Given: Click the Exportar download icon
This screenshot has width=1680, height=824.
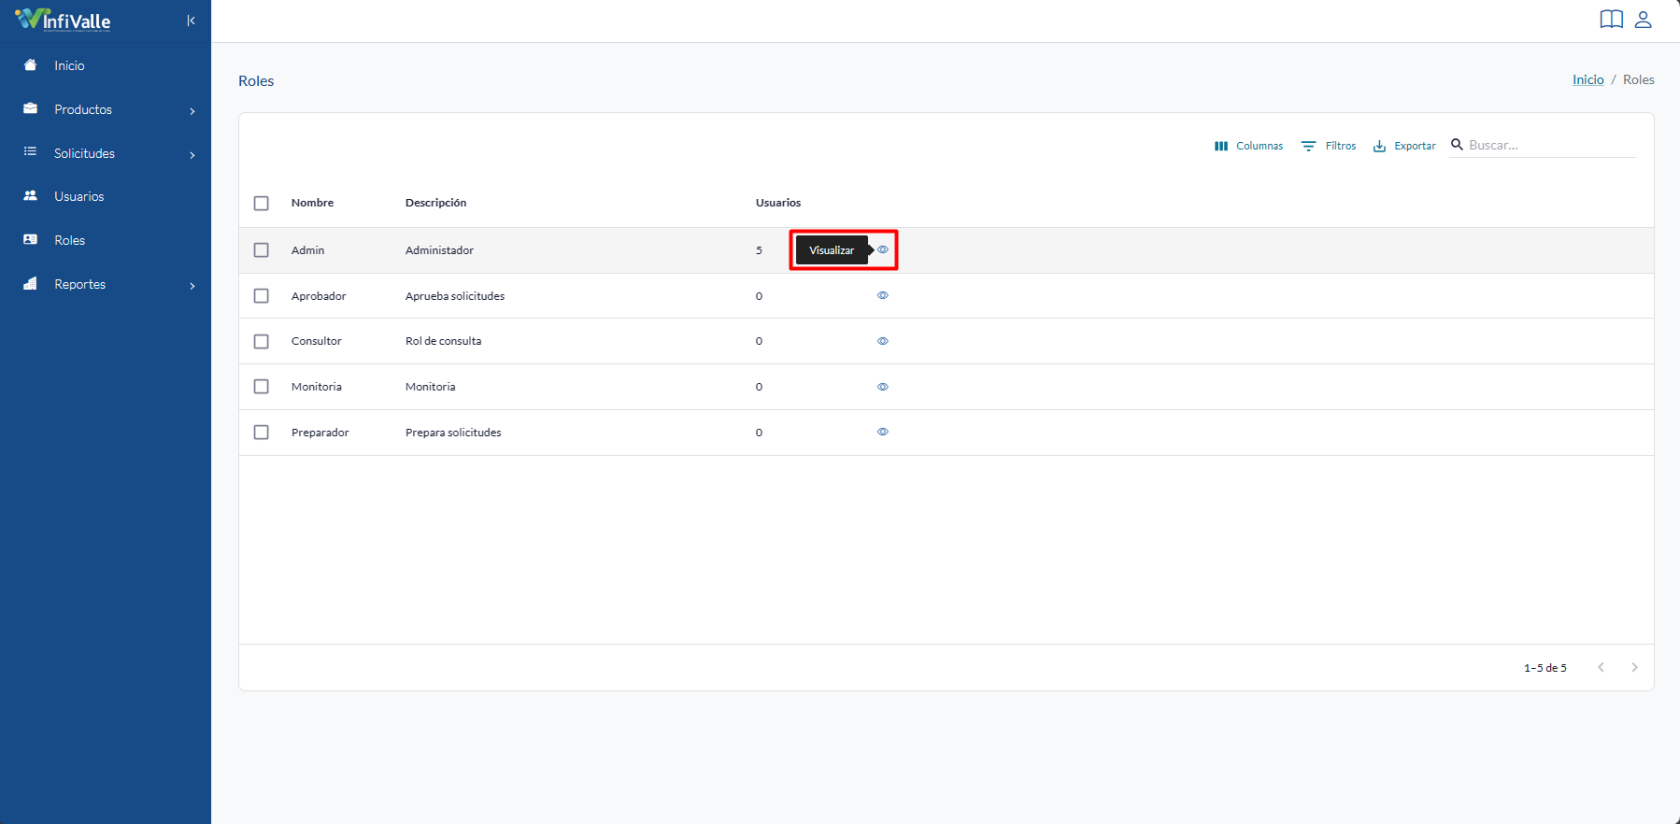Looking at the screenshot, I should [x=1380, y=146].
